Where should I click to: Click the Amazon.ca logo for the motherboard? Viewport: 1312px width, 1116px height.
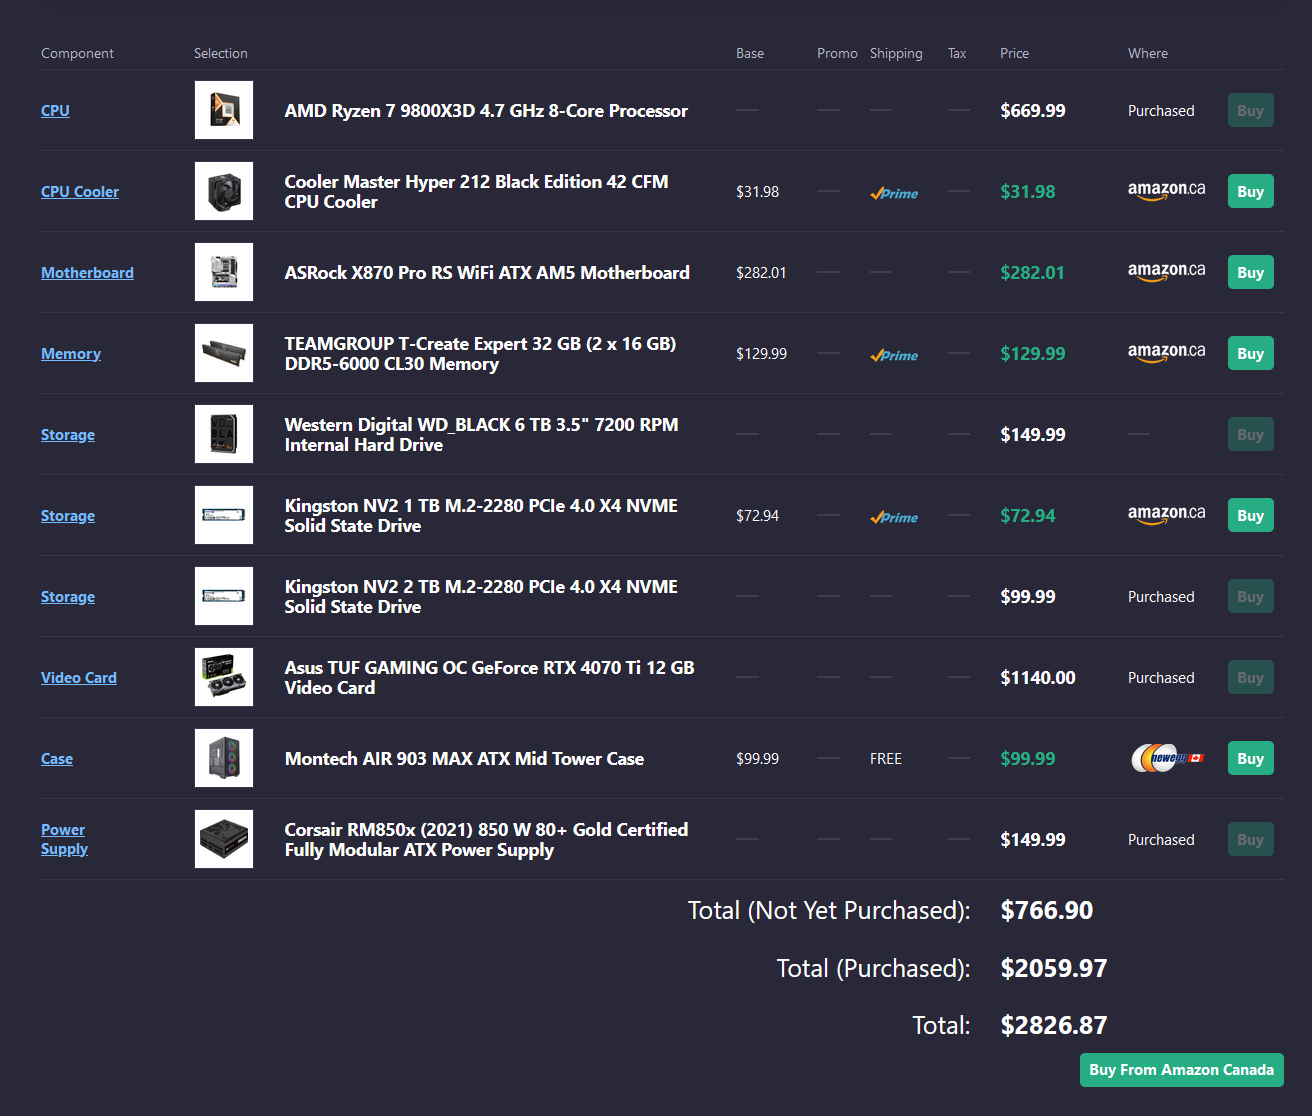(x=1166, y=271)
